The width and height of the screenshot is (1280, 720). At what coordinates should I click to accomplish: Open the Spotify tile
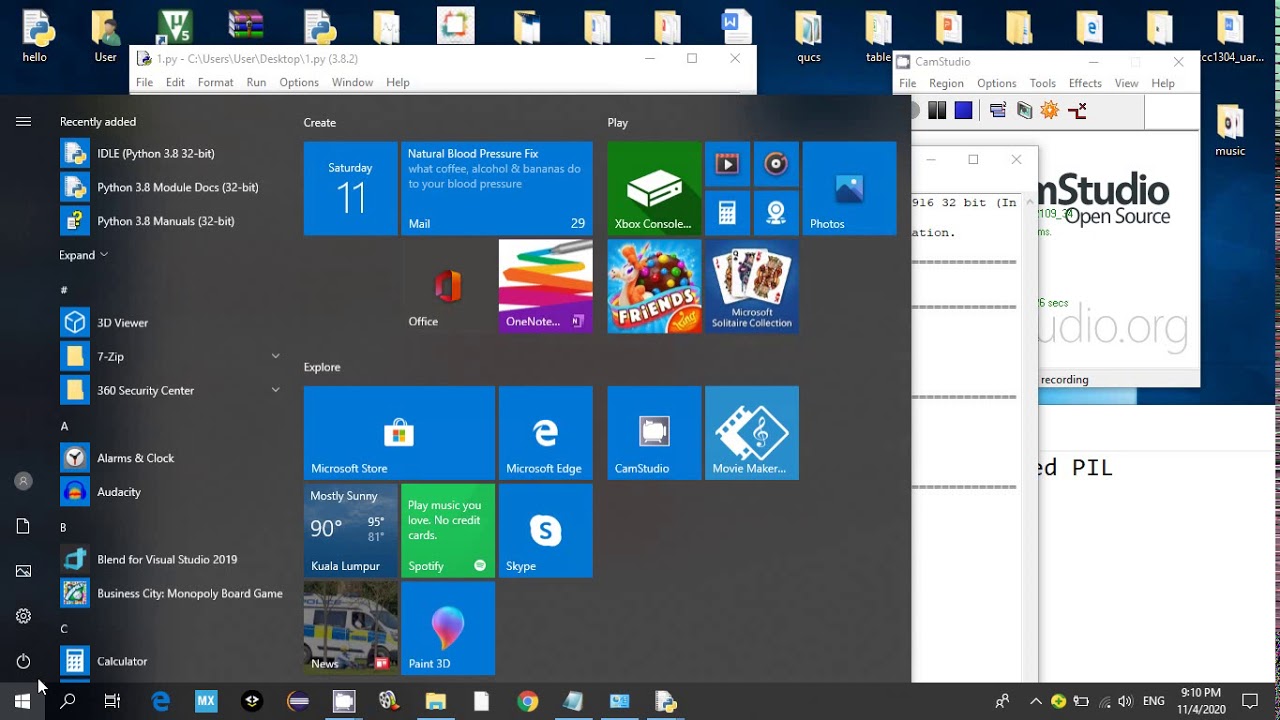(448, 531)
